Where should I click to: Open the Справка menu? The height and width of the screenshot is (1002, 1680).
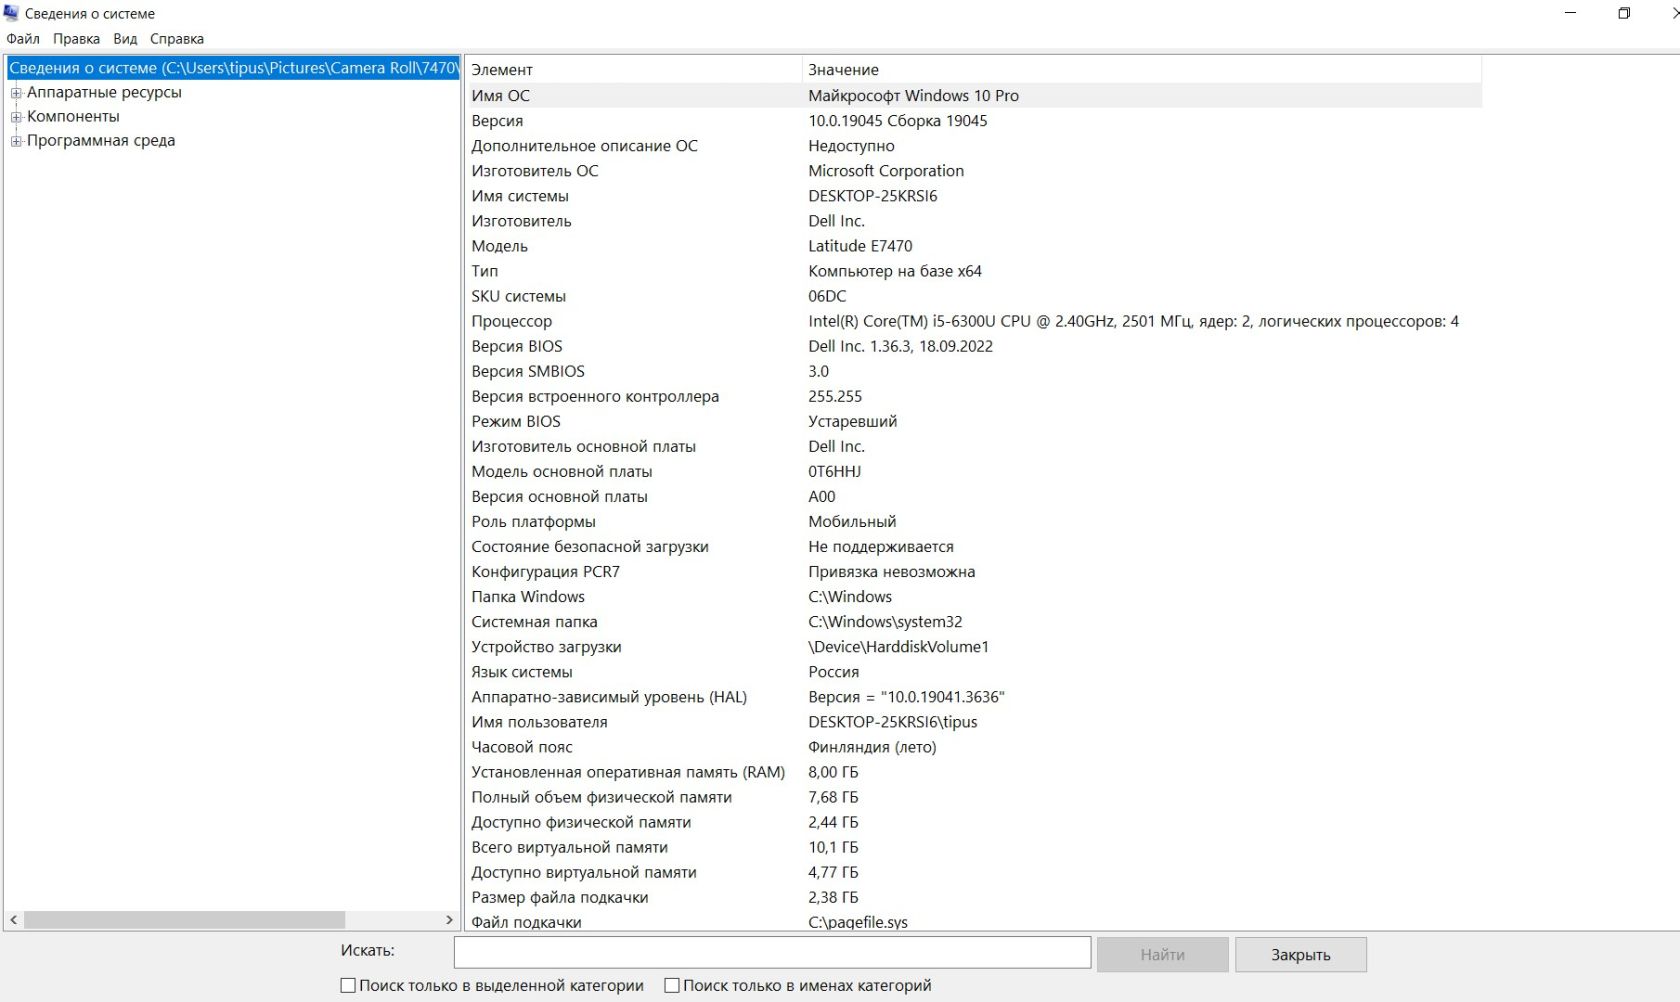tap(177, 39)
